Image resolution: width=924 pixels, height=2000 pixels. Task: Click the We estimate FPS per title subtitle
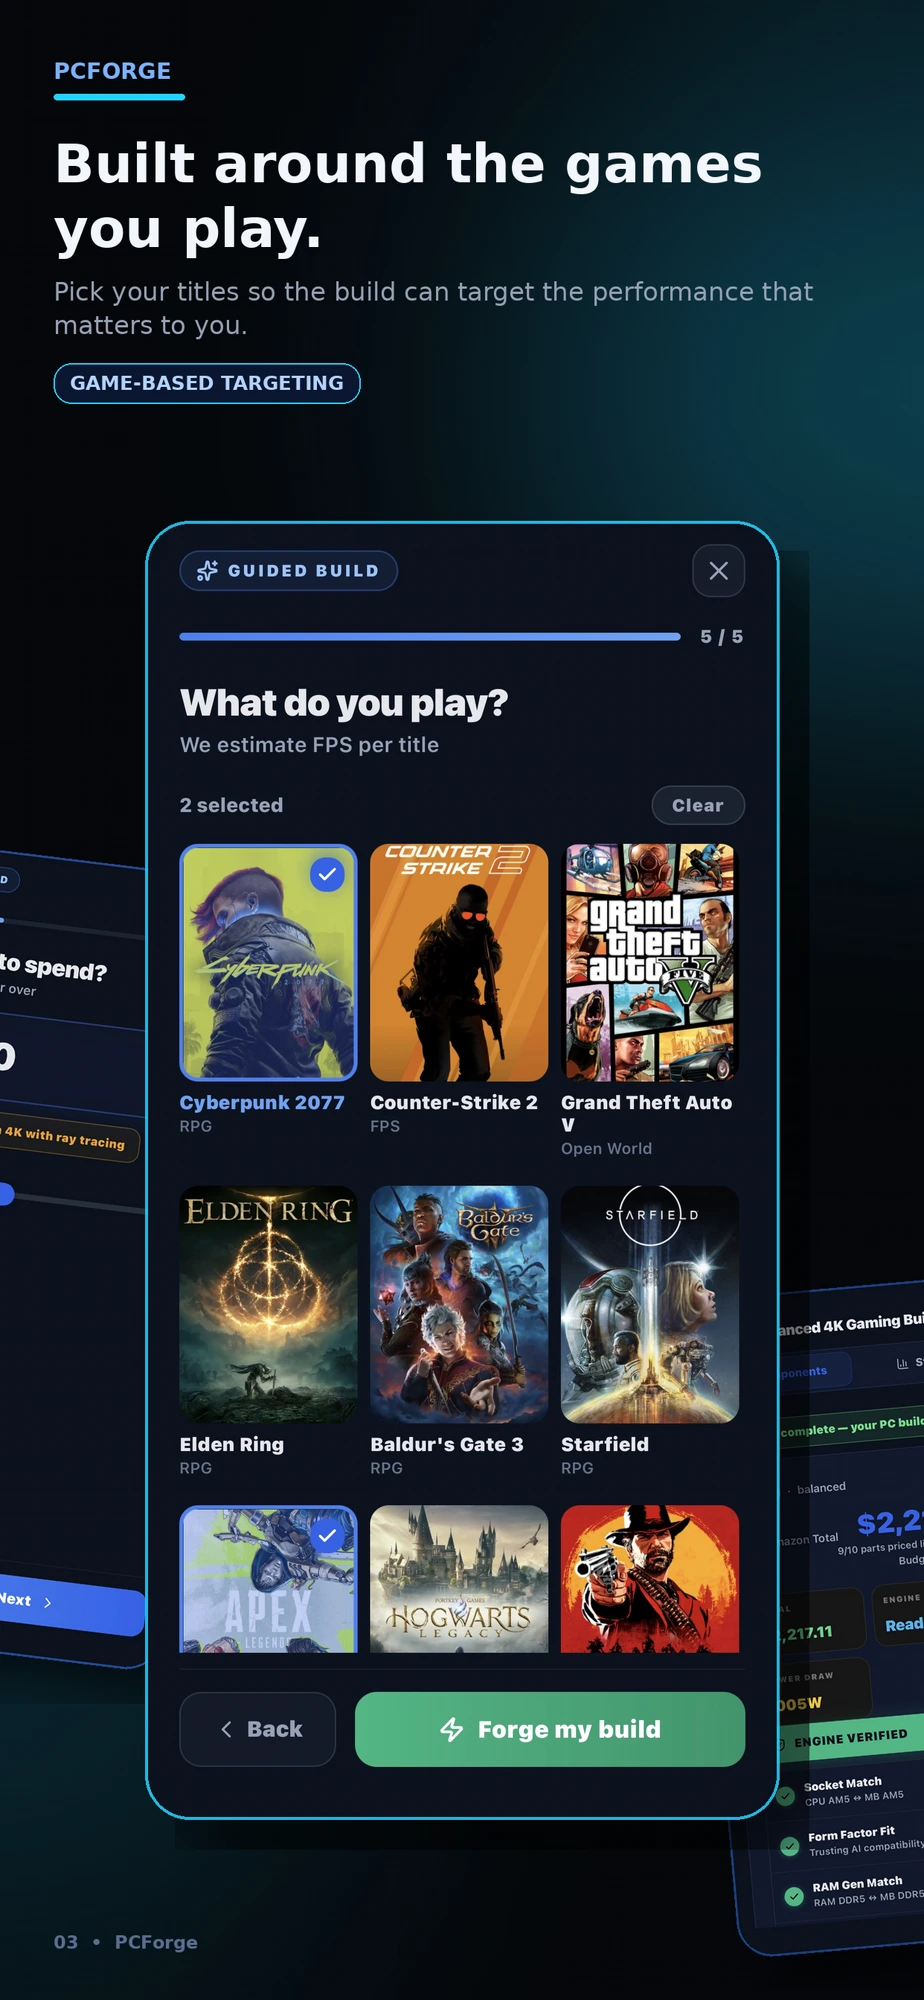309,745
